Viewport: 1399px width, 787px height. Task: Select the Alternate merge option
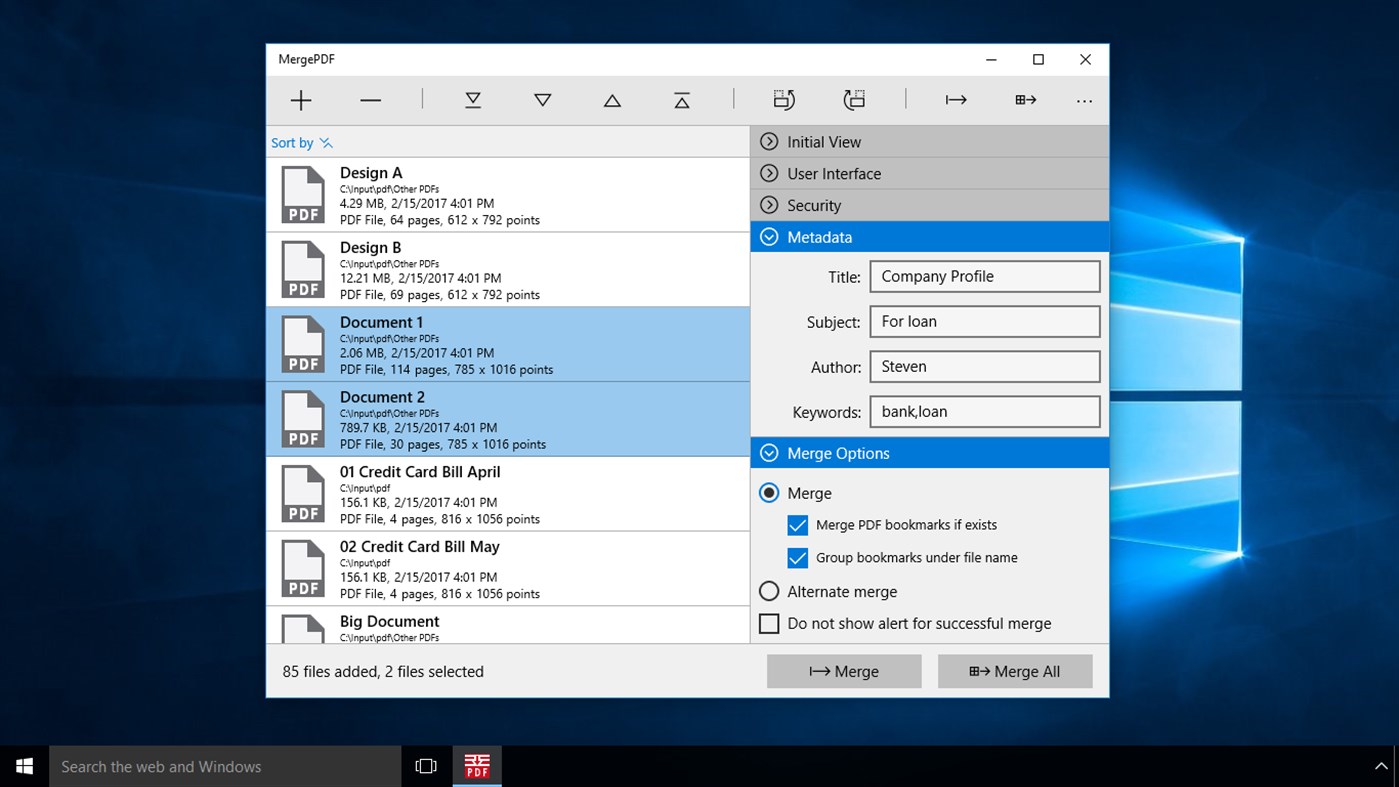click(769, 591)
